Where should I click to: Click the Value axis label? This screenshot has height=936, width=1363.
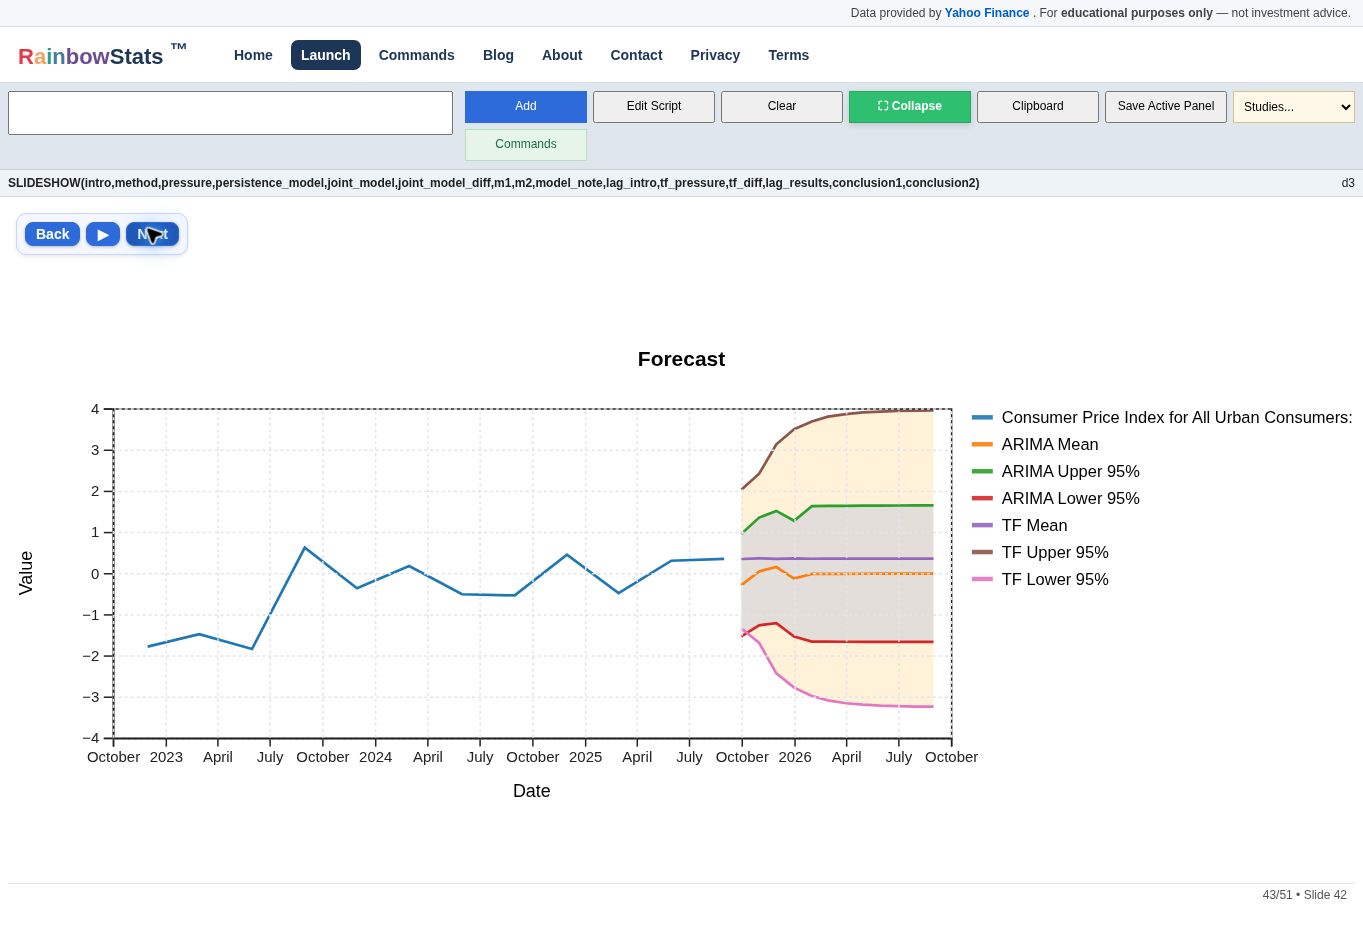point(26,573)
